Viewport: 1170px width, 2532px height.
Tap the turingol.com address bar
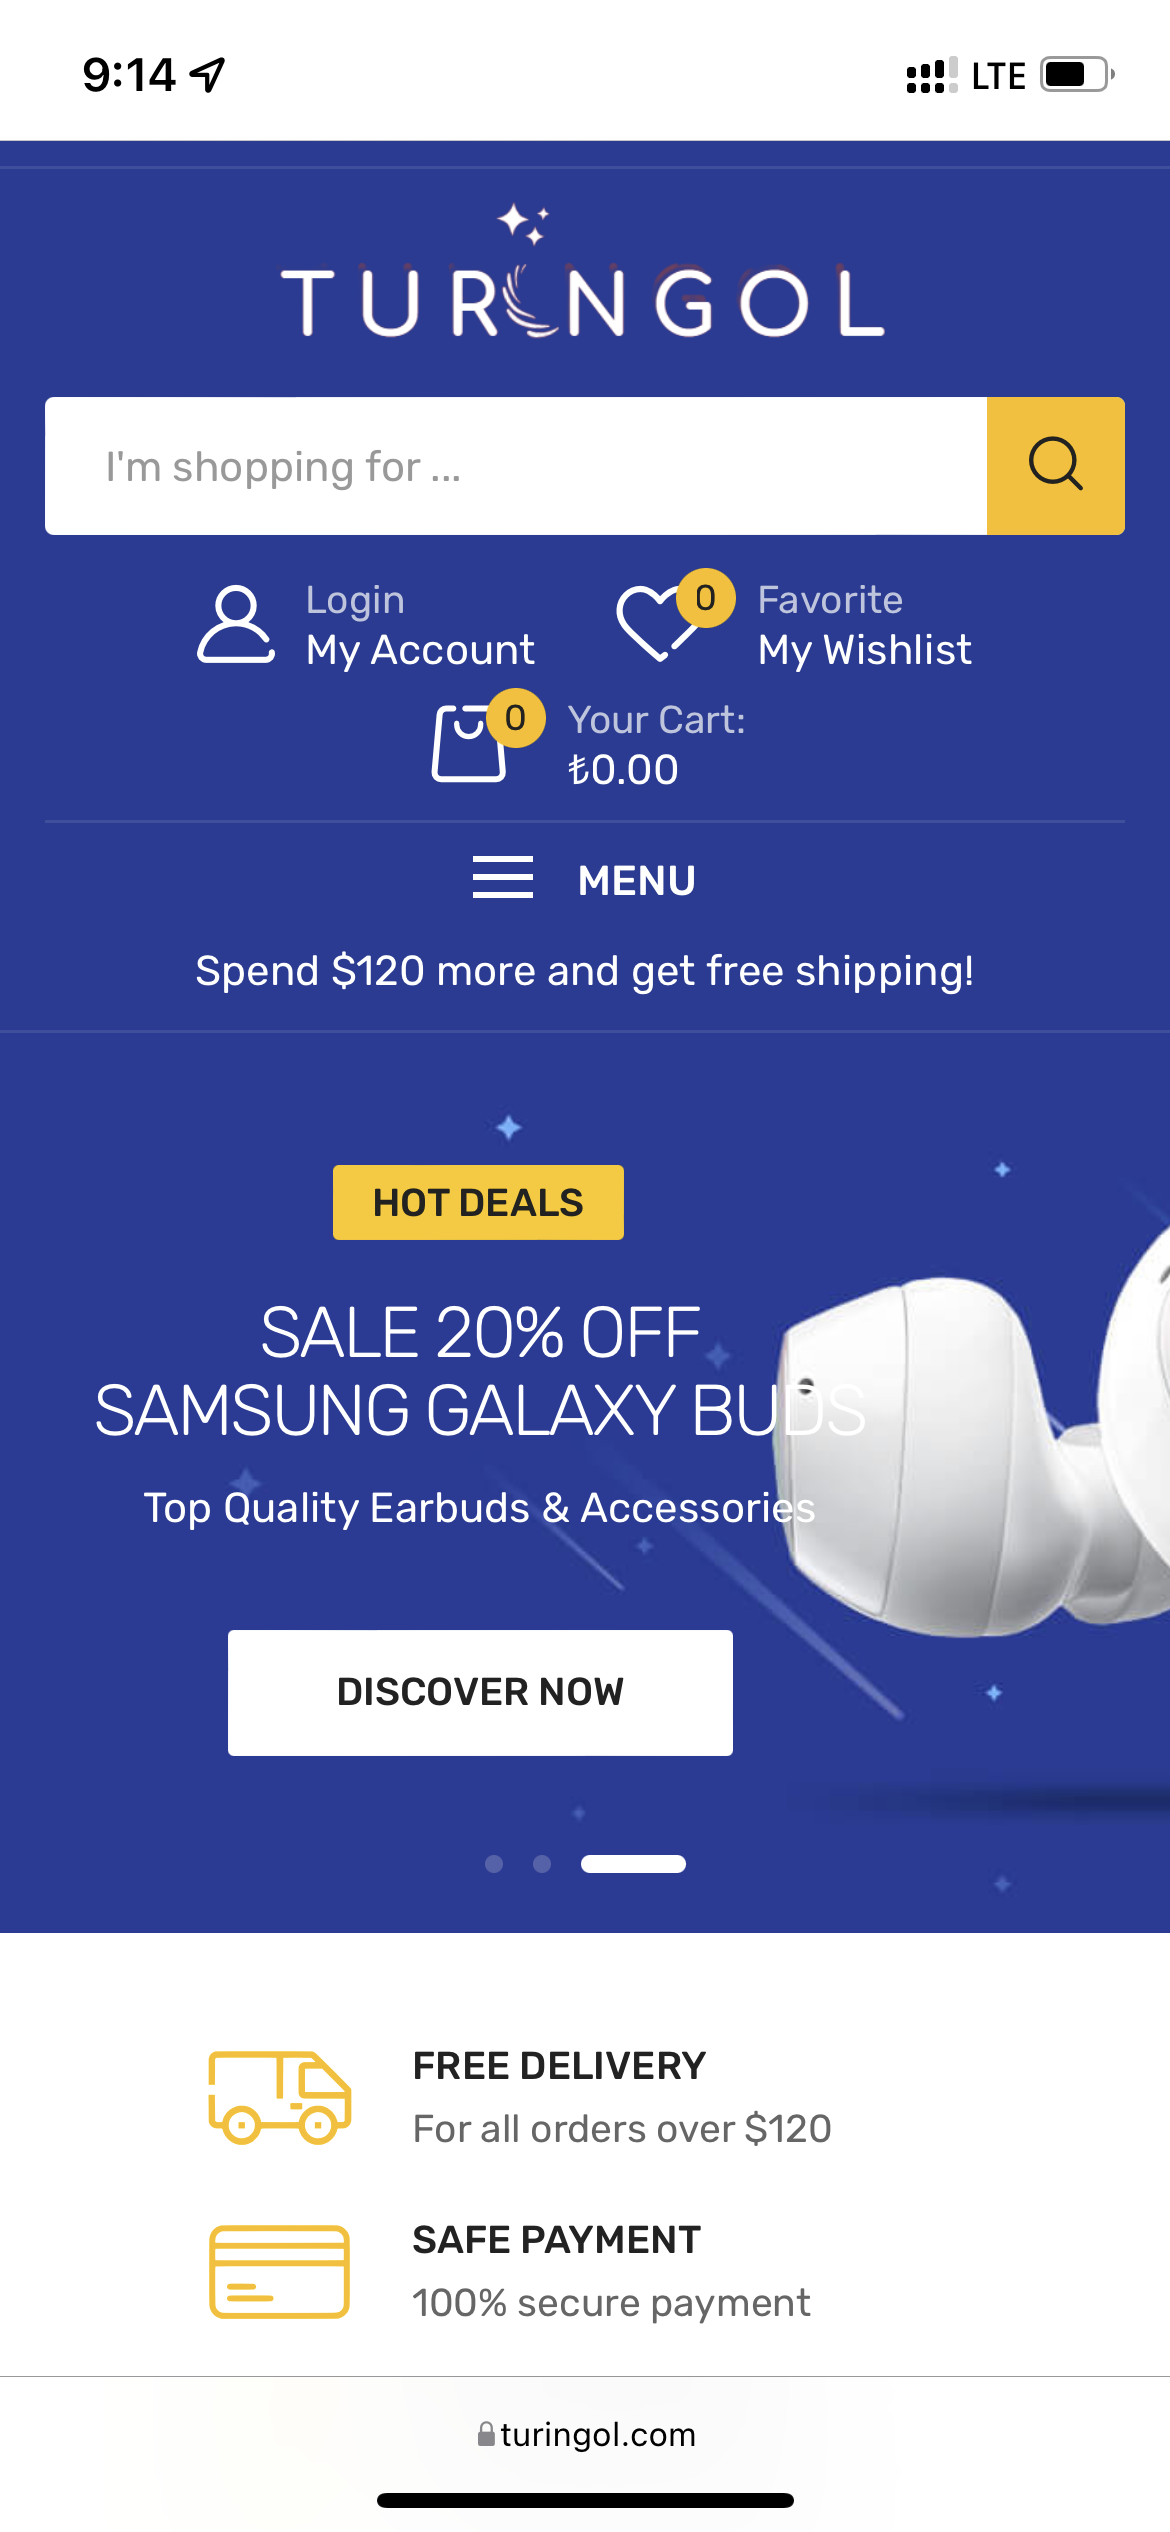(585, 2434)
